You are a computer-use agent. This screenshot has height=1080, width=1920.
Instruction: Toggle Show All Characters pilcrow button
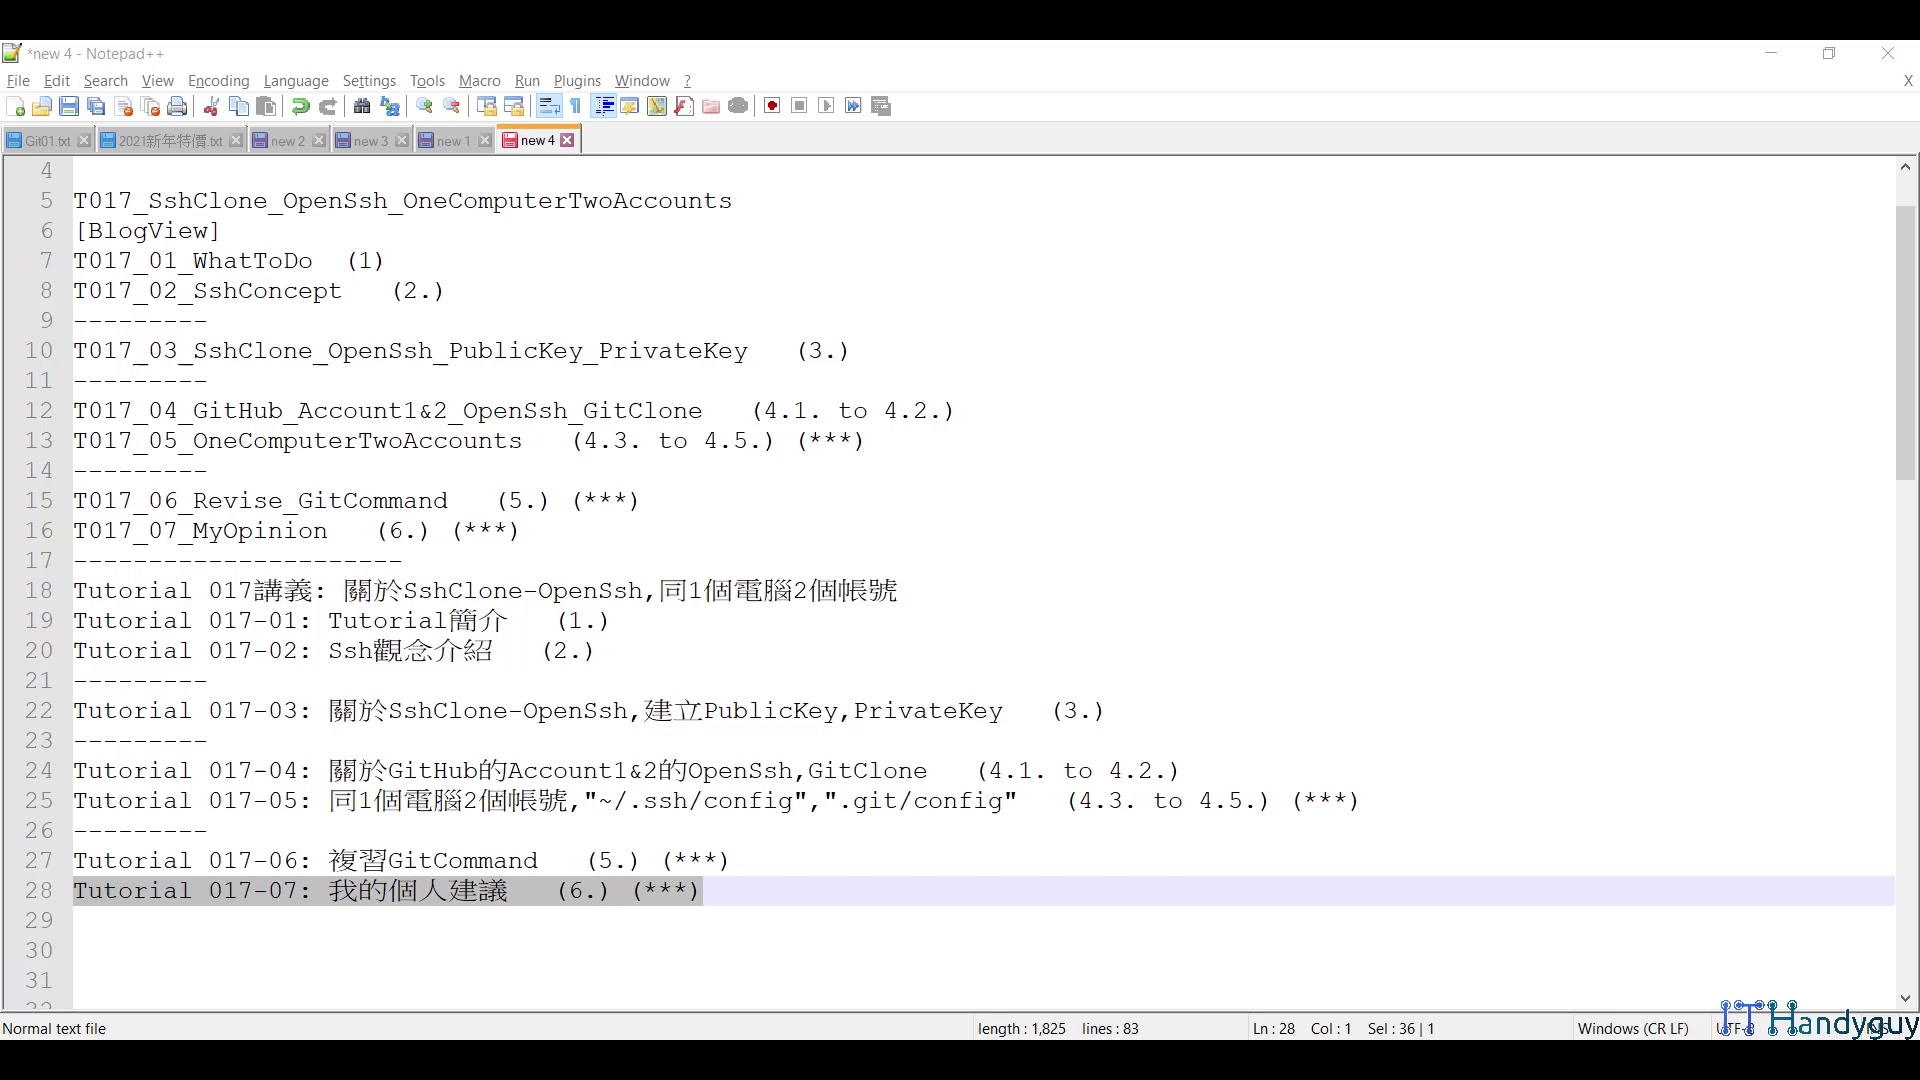point(576,106)
